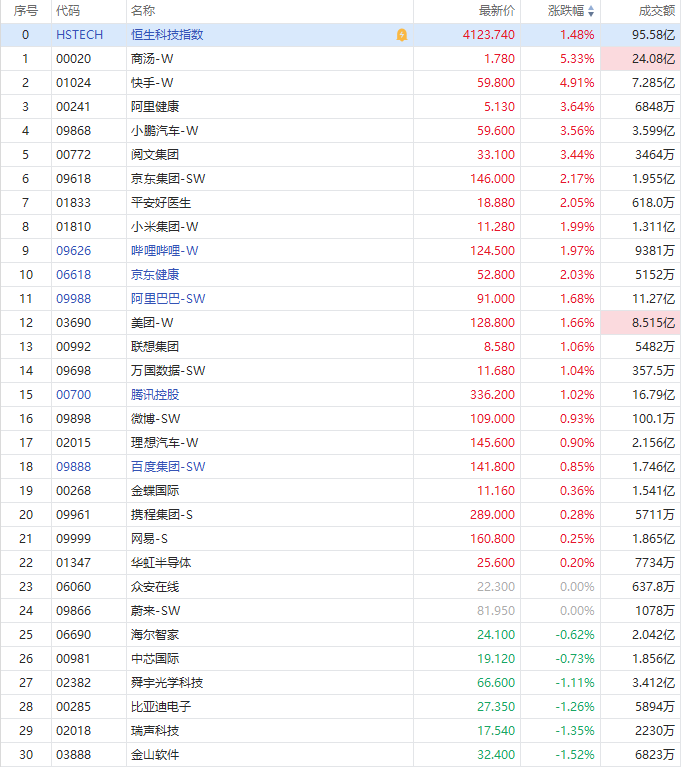Click 比亚迪电子 stock name

pyautogui.click(x=161, y=706)
